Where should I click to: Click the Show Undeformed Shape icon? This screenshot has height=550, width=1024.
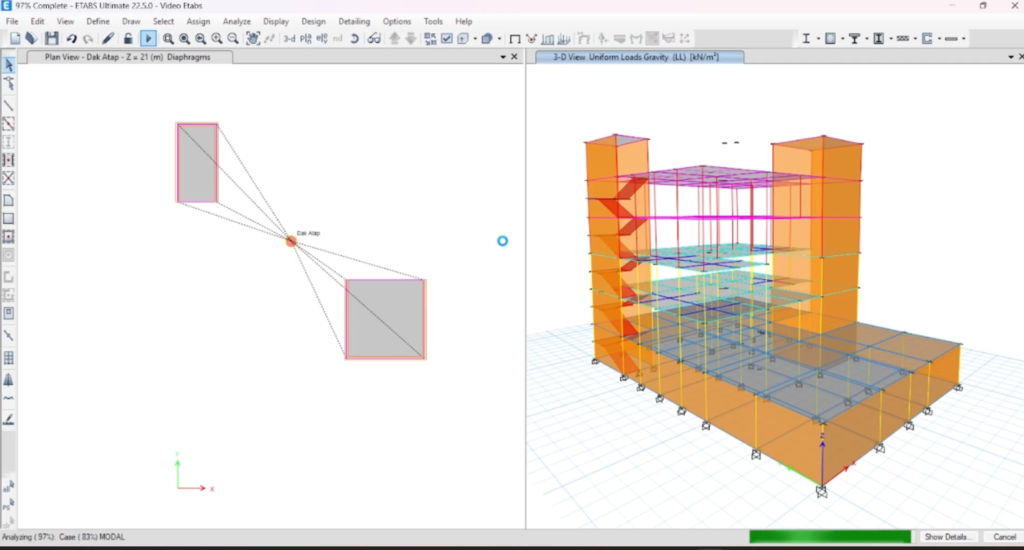point(515,39)
